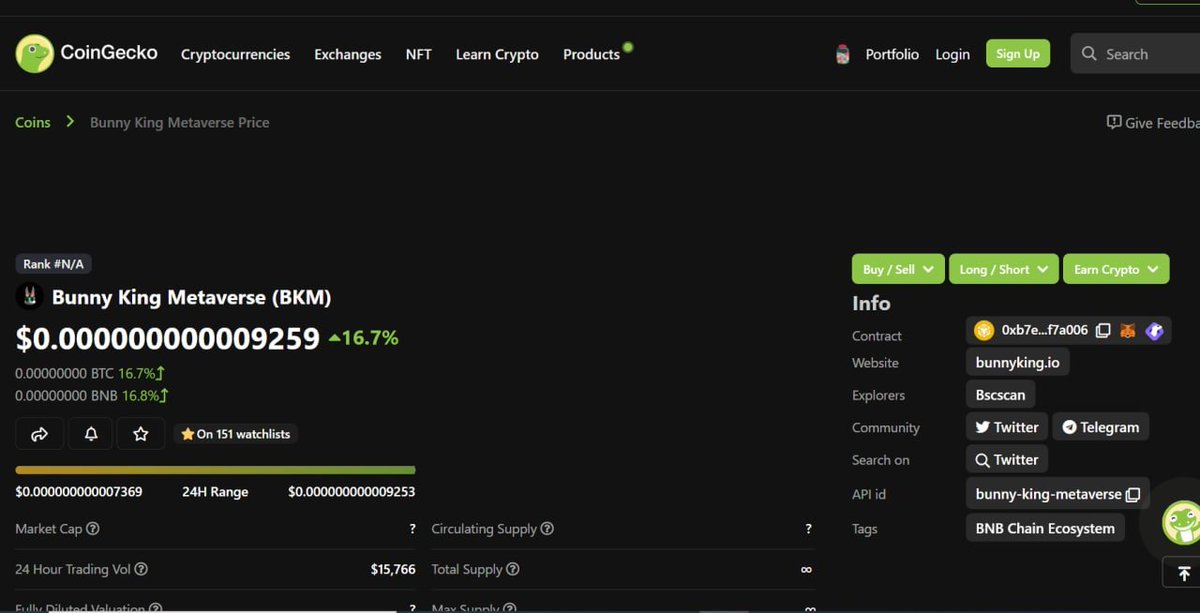Add coin to favorites with star button

(x=141, y=434)
